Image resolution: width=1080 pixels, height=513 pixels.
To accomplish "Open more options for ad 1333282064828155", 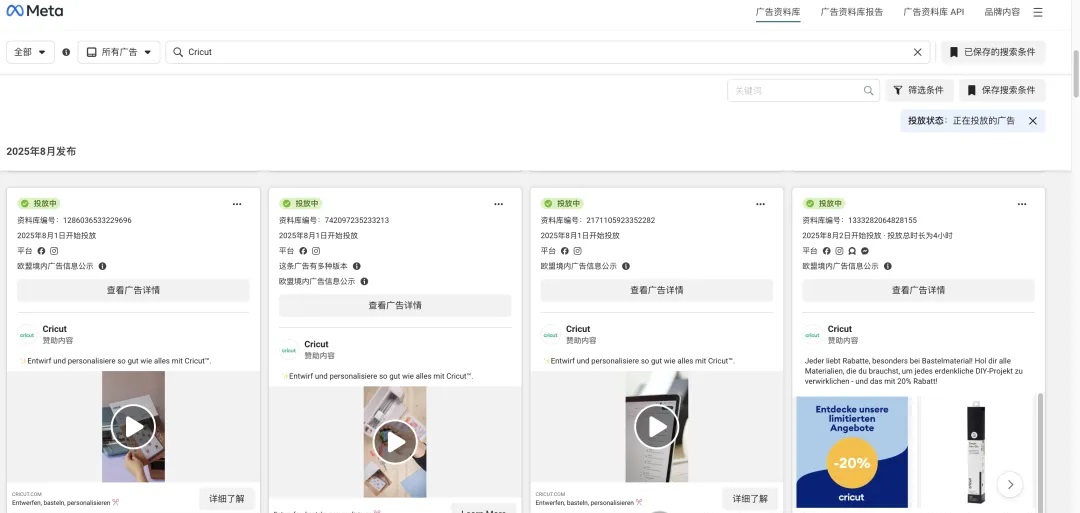I will (x=1022, y=204).
